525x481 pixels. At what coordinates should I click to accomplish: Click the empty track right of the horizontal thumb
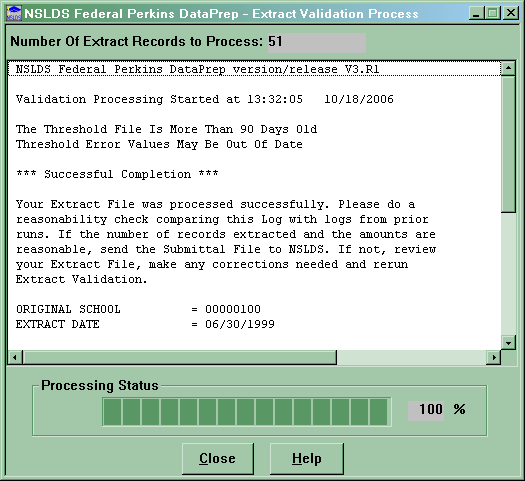[411, 357]
